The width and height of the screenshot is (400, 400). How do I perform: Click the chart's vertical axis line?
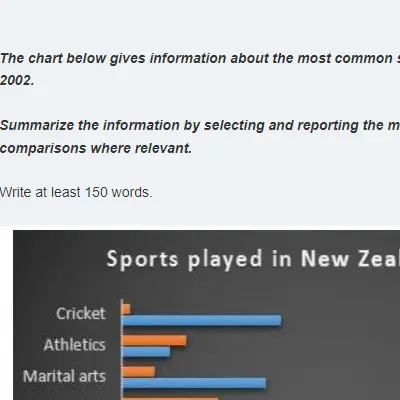tap(122, 349)
